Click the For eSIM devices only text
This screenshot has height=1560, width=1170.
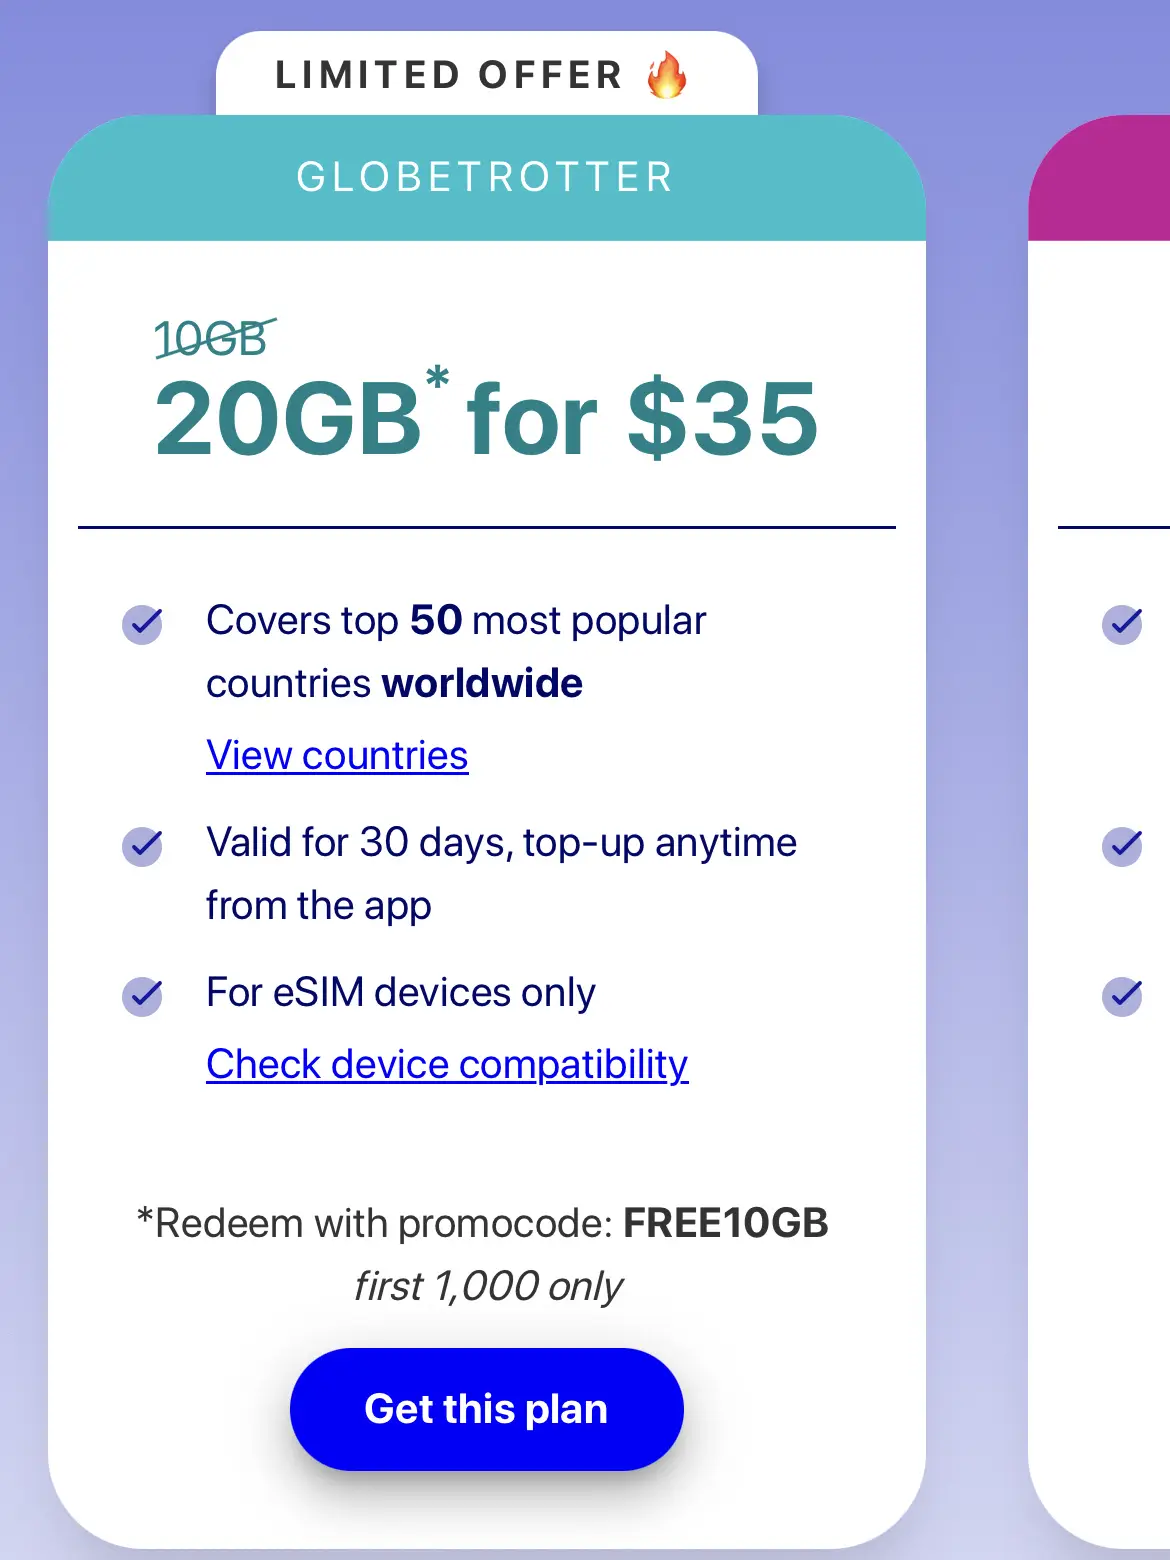pyautogui.click(x=400, y=993)
